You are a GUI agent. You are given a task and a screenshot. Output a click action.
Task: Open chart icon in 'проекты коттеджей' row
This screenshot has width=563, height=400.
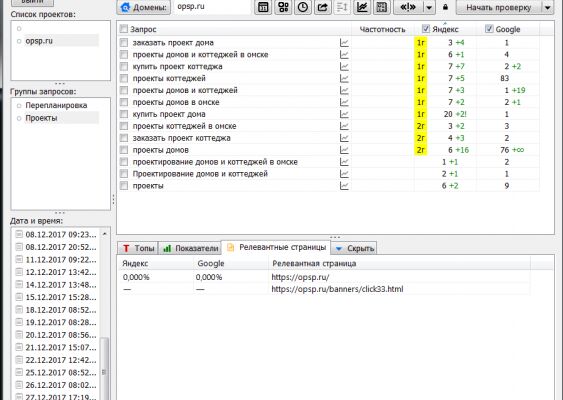tap(344, 78)
